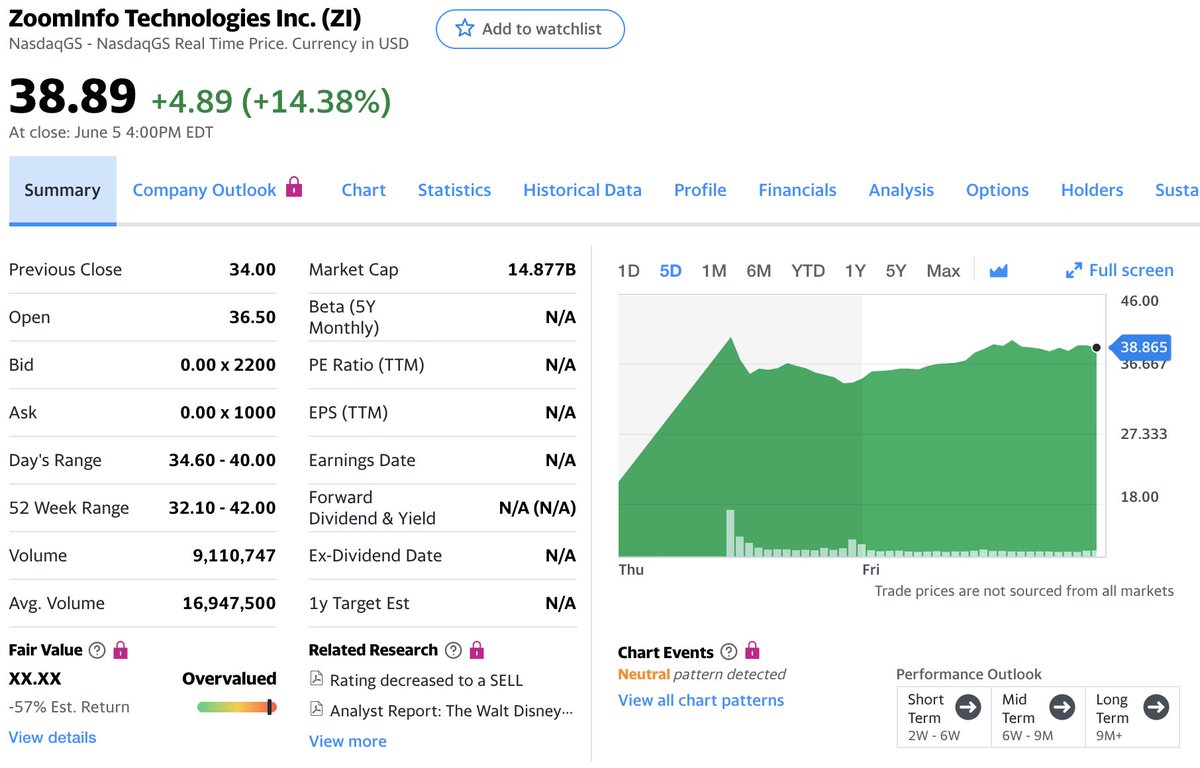The width and height of the screenshot is (1200, 768).
Task: Click the Day's Range value 34.60 - 40.00
Action: (x=222, y=460)
